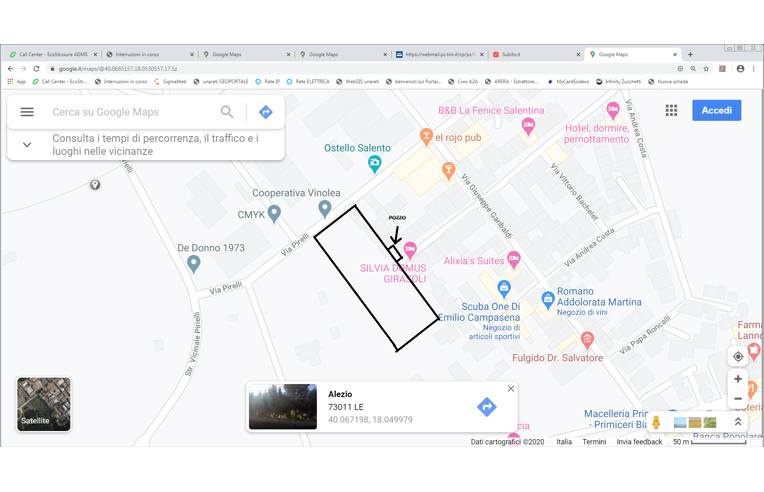Get directions to Alezio from info card
Image resolution: width=764 pixels, height=492 pixels.
(486, 406)
